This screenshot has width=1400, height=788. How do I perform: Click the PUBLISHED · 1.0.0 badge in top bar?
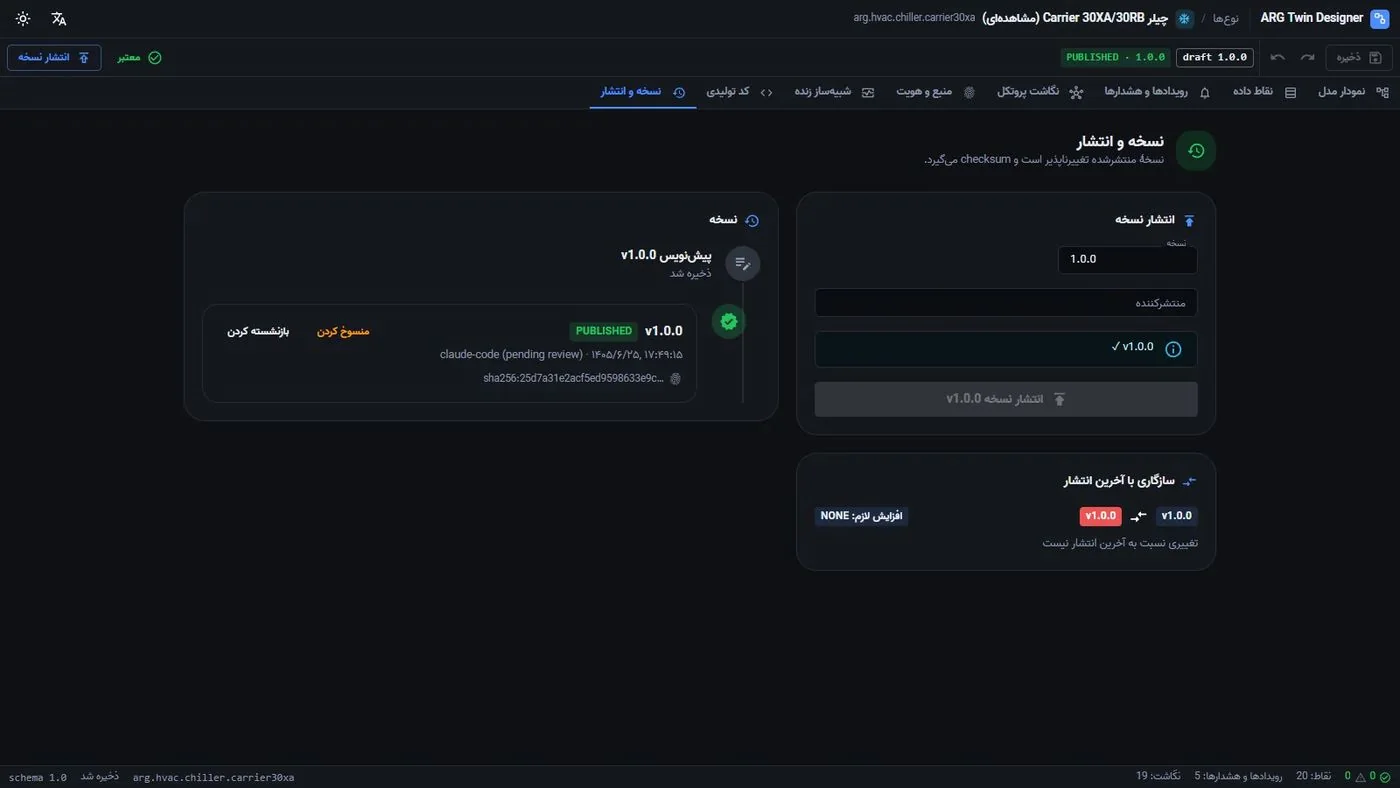(1115, 58)
